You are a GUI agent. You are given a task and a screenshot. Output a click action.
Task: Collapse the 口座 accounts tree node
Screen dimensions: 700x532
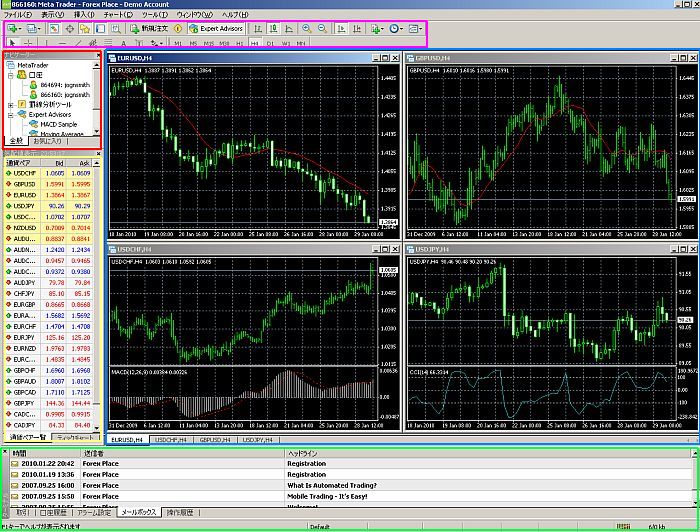click(x=11, y=75)
